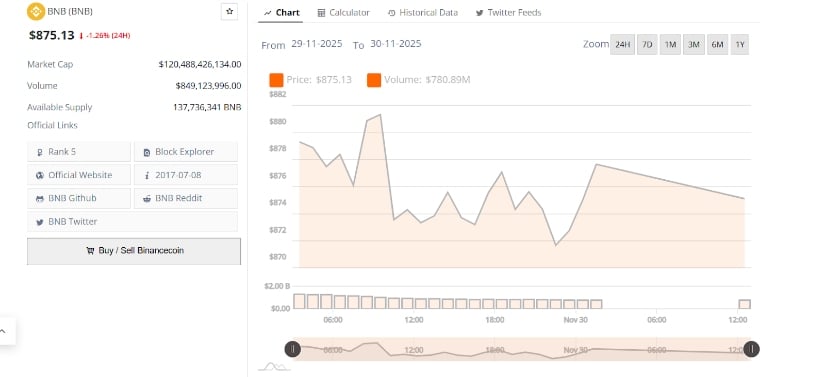825x377 pixels.
Task: Zoom chart to 1Y
Action: click(740, 45)
